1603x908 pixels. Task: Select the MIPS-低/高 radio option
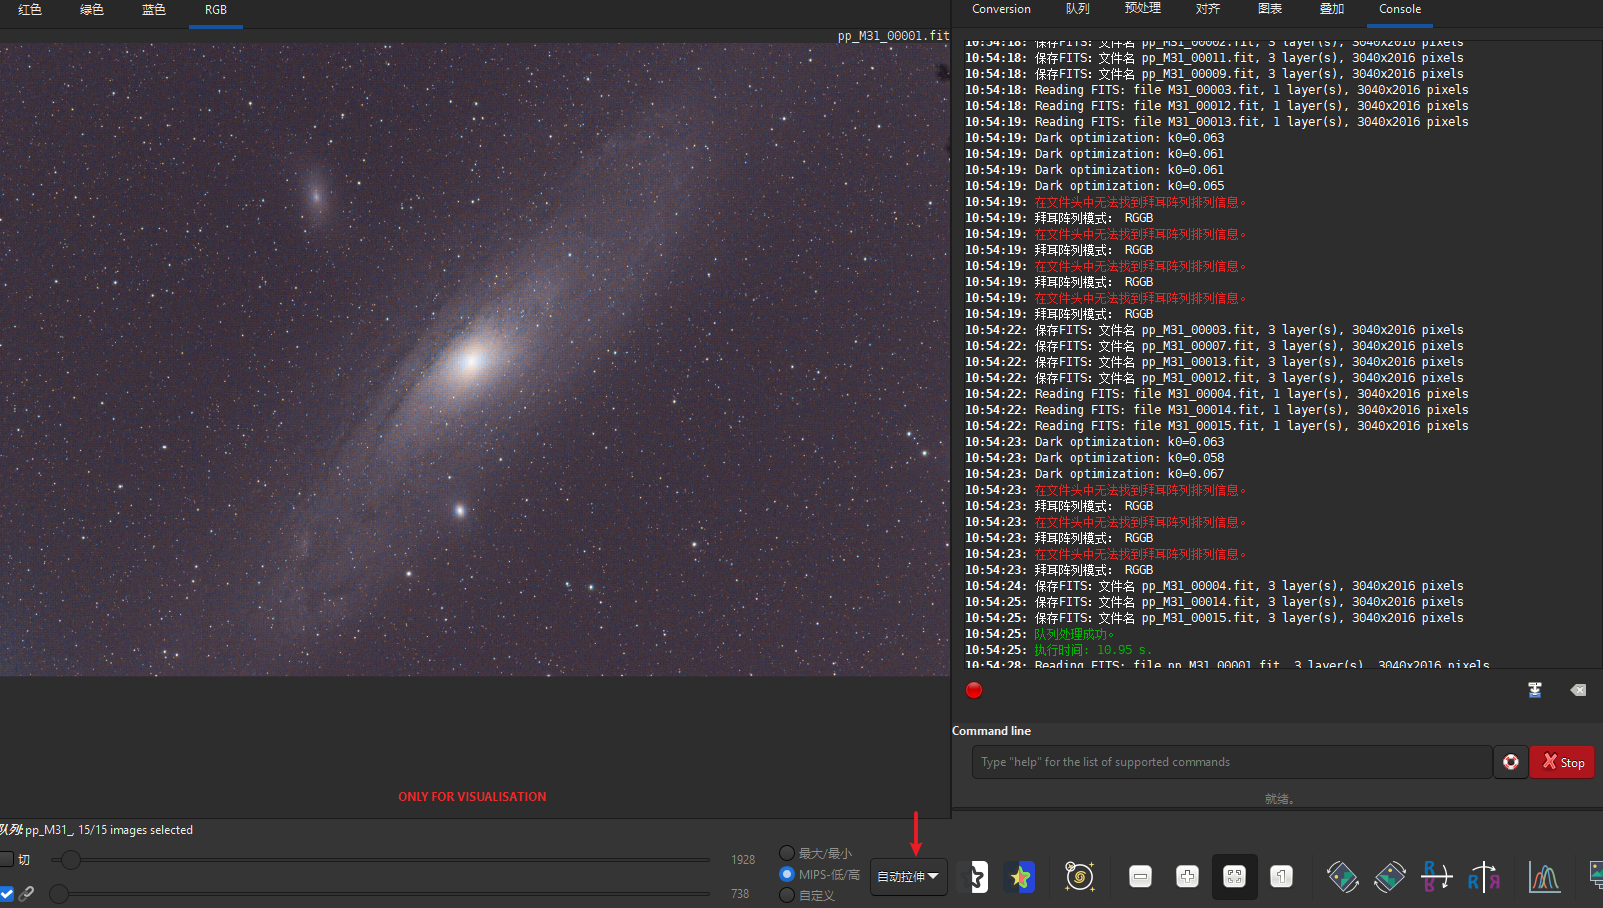click(x=820, y=874)
